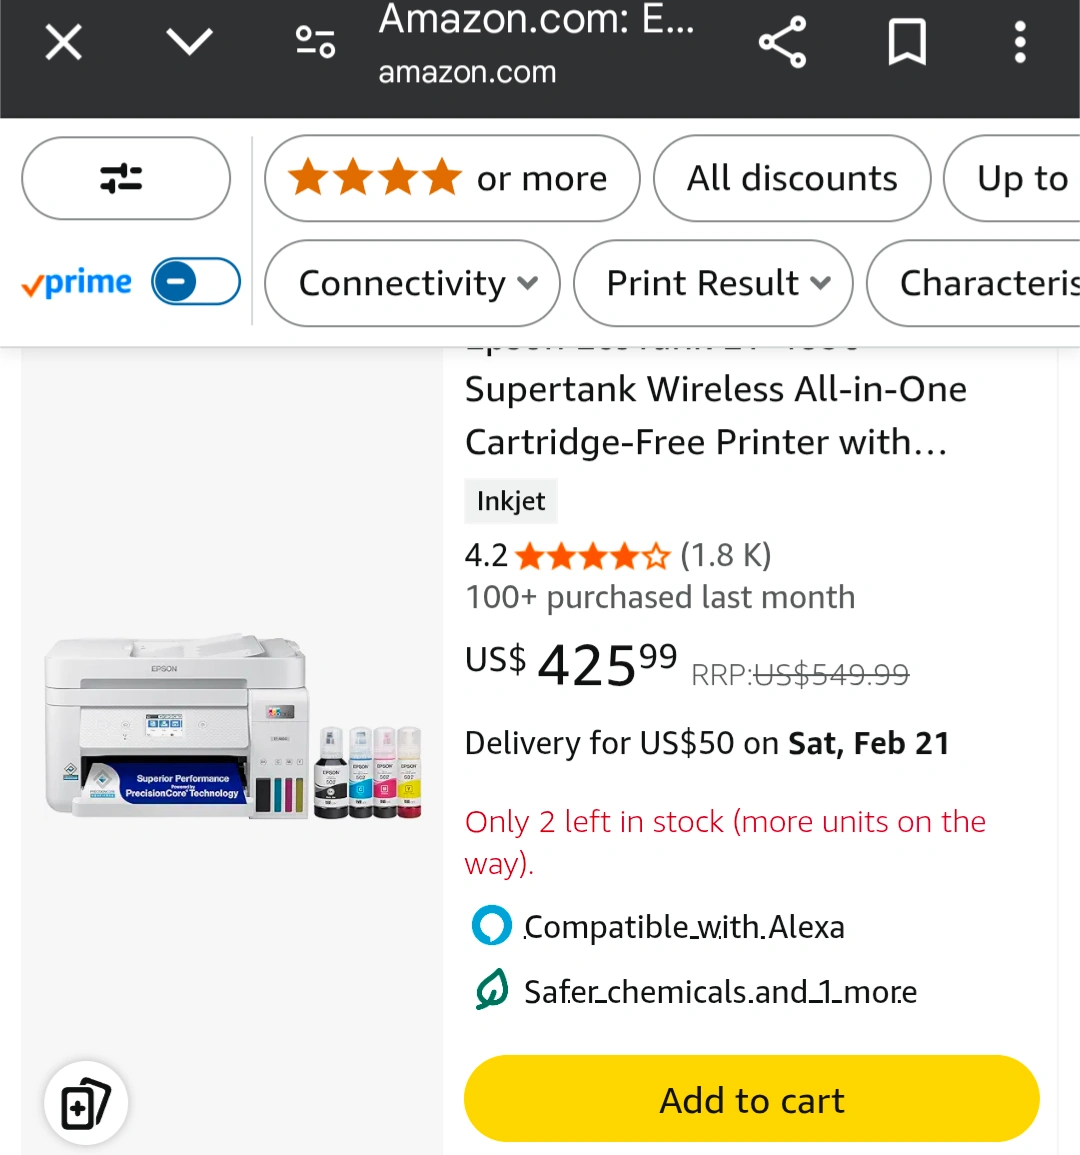Share this Amazon page
1080x1155 pixels.
[x=782, y=42]
